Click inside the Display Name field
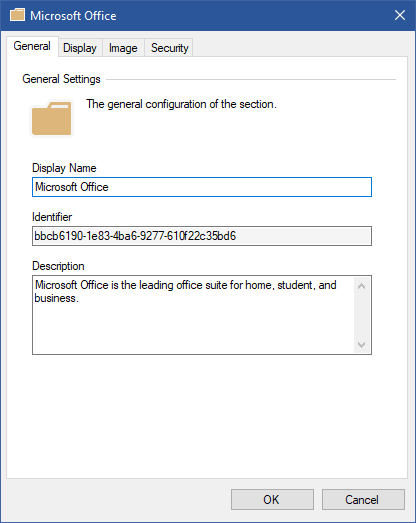416x523 pixels. coord(202,187)
